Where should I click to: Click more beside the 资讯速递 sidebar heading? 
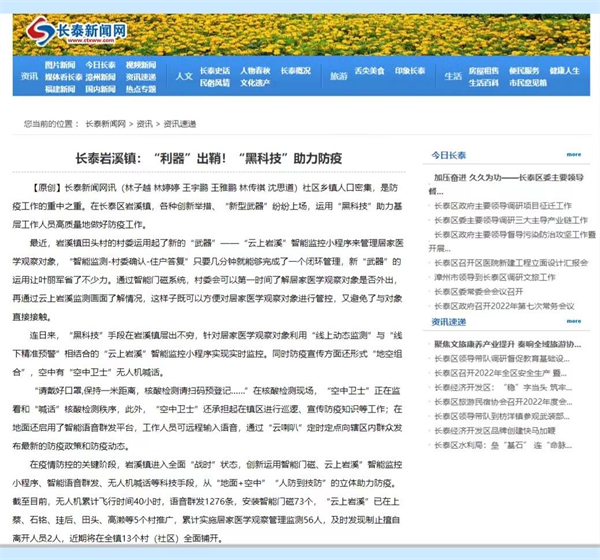tap(574, 321)
